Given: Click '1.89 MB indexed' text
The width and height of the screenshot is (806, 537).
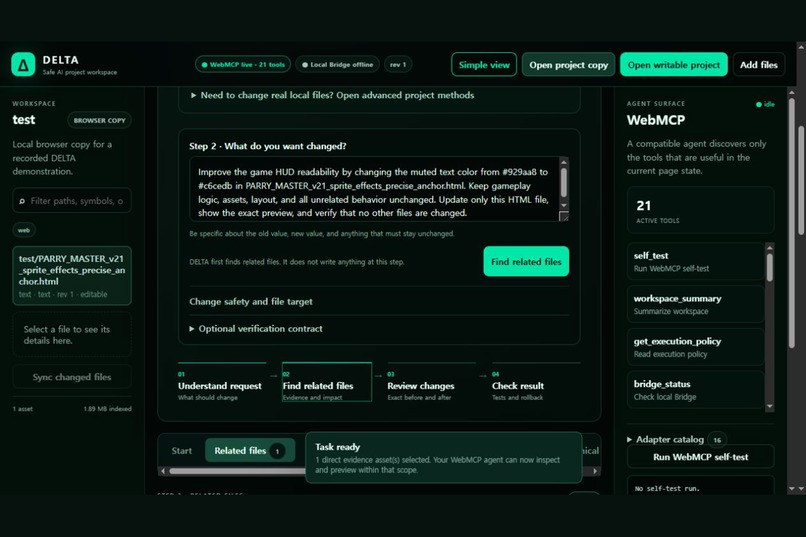Looking at the screenshot, I should (x=107, y=409).
